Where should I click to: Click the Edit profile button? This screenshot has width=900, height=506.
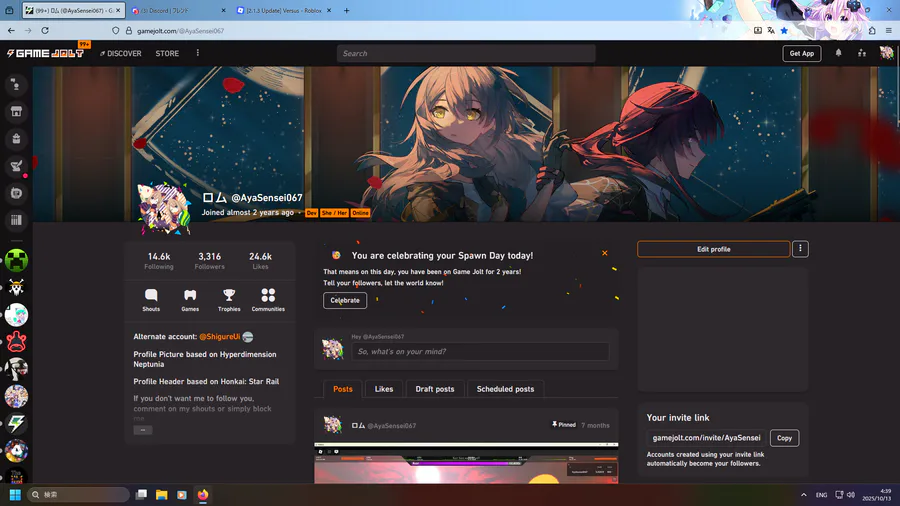coord(713,249)
